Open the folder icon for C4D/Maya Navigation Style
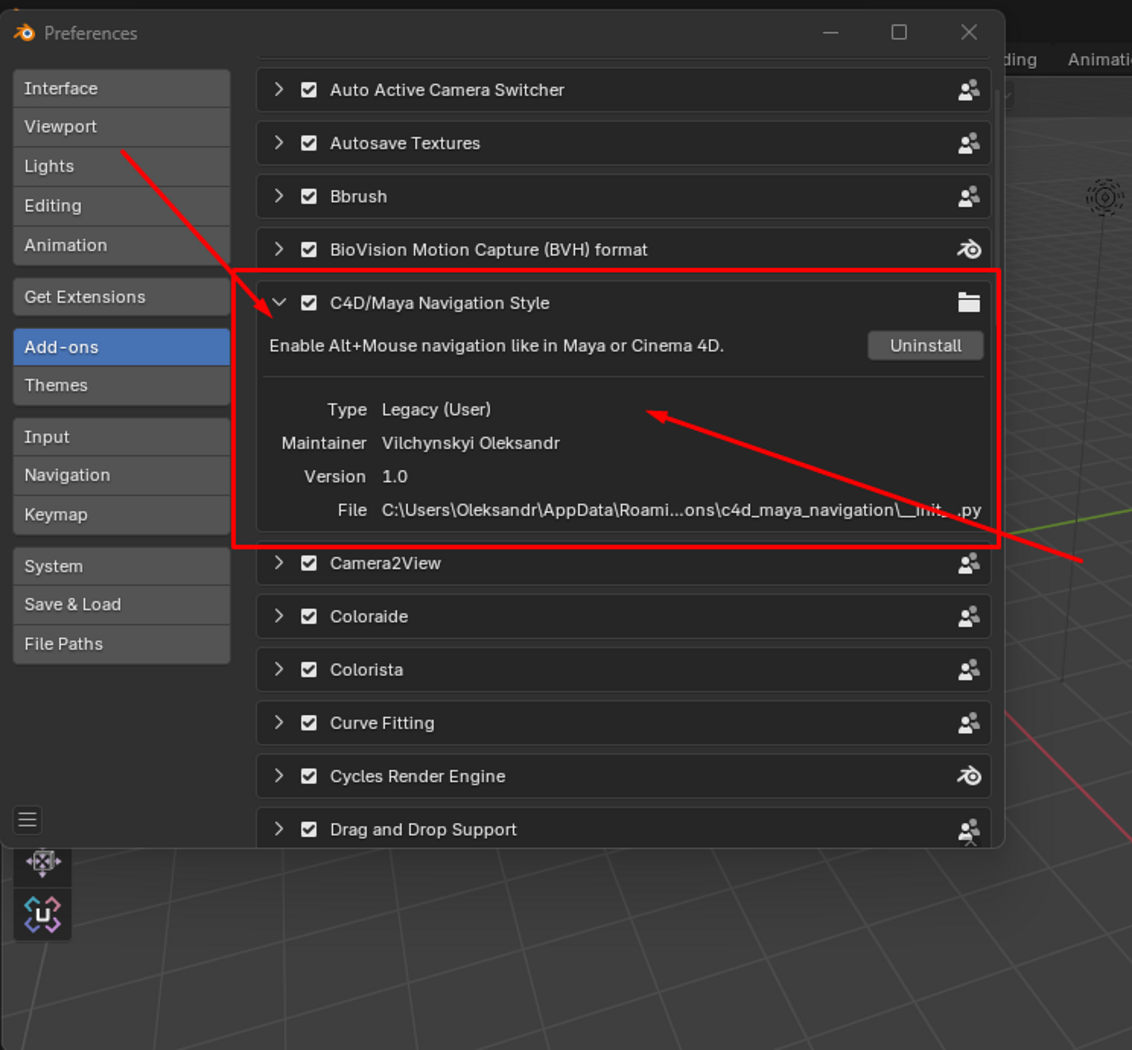Image resolution: width=1132 pixels, height=1050 pixels. click(x=969, y=303)
